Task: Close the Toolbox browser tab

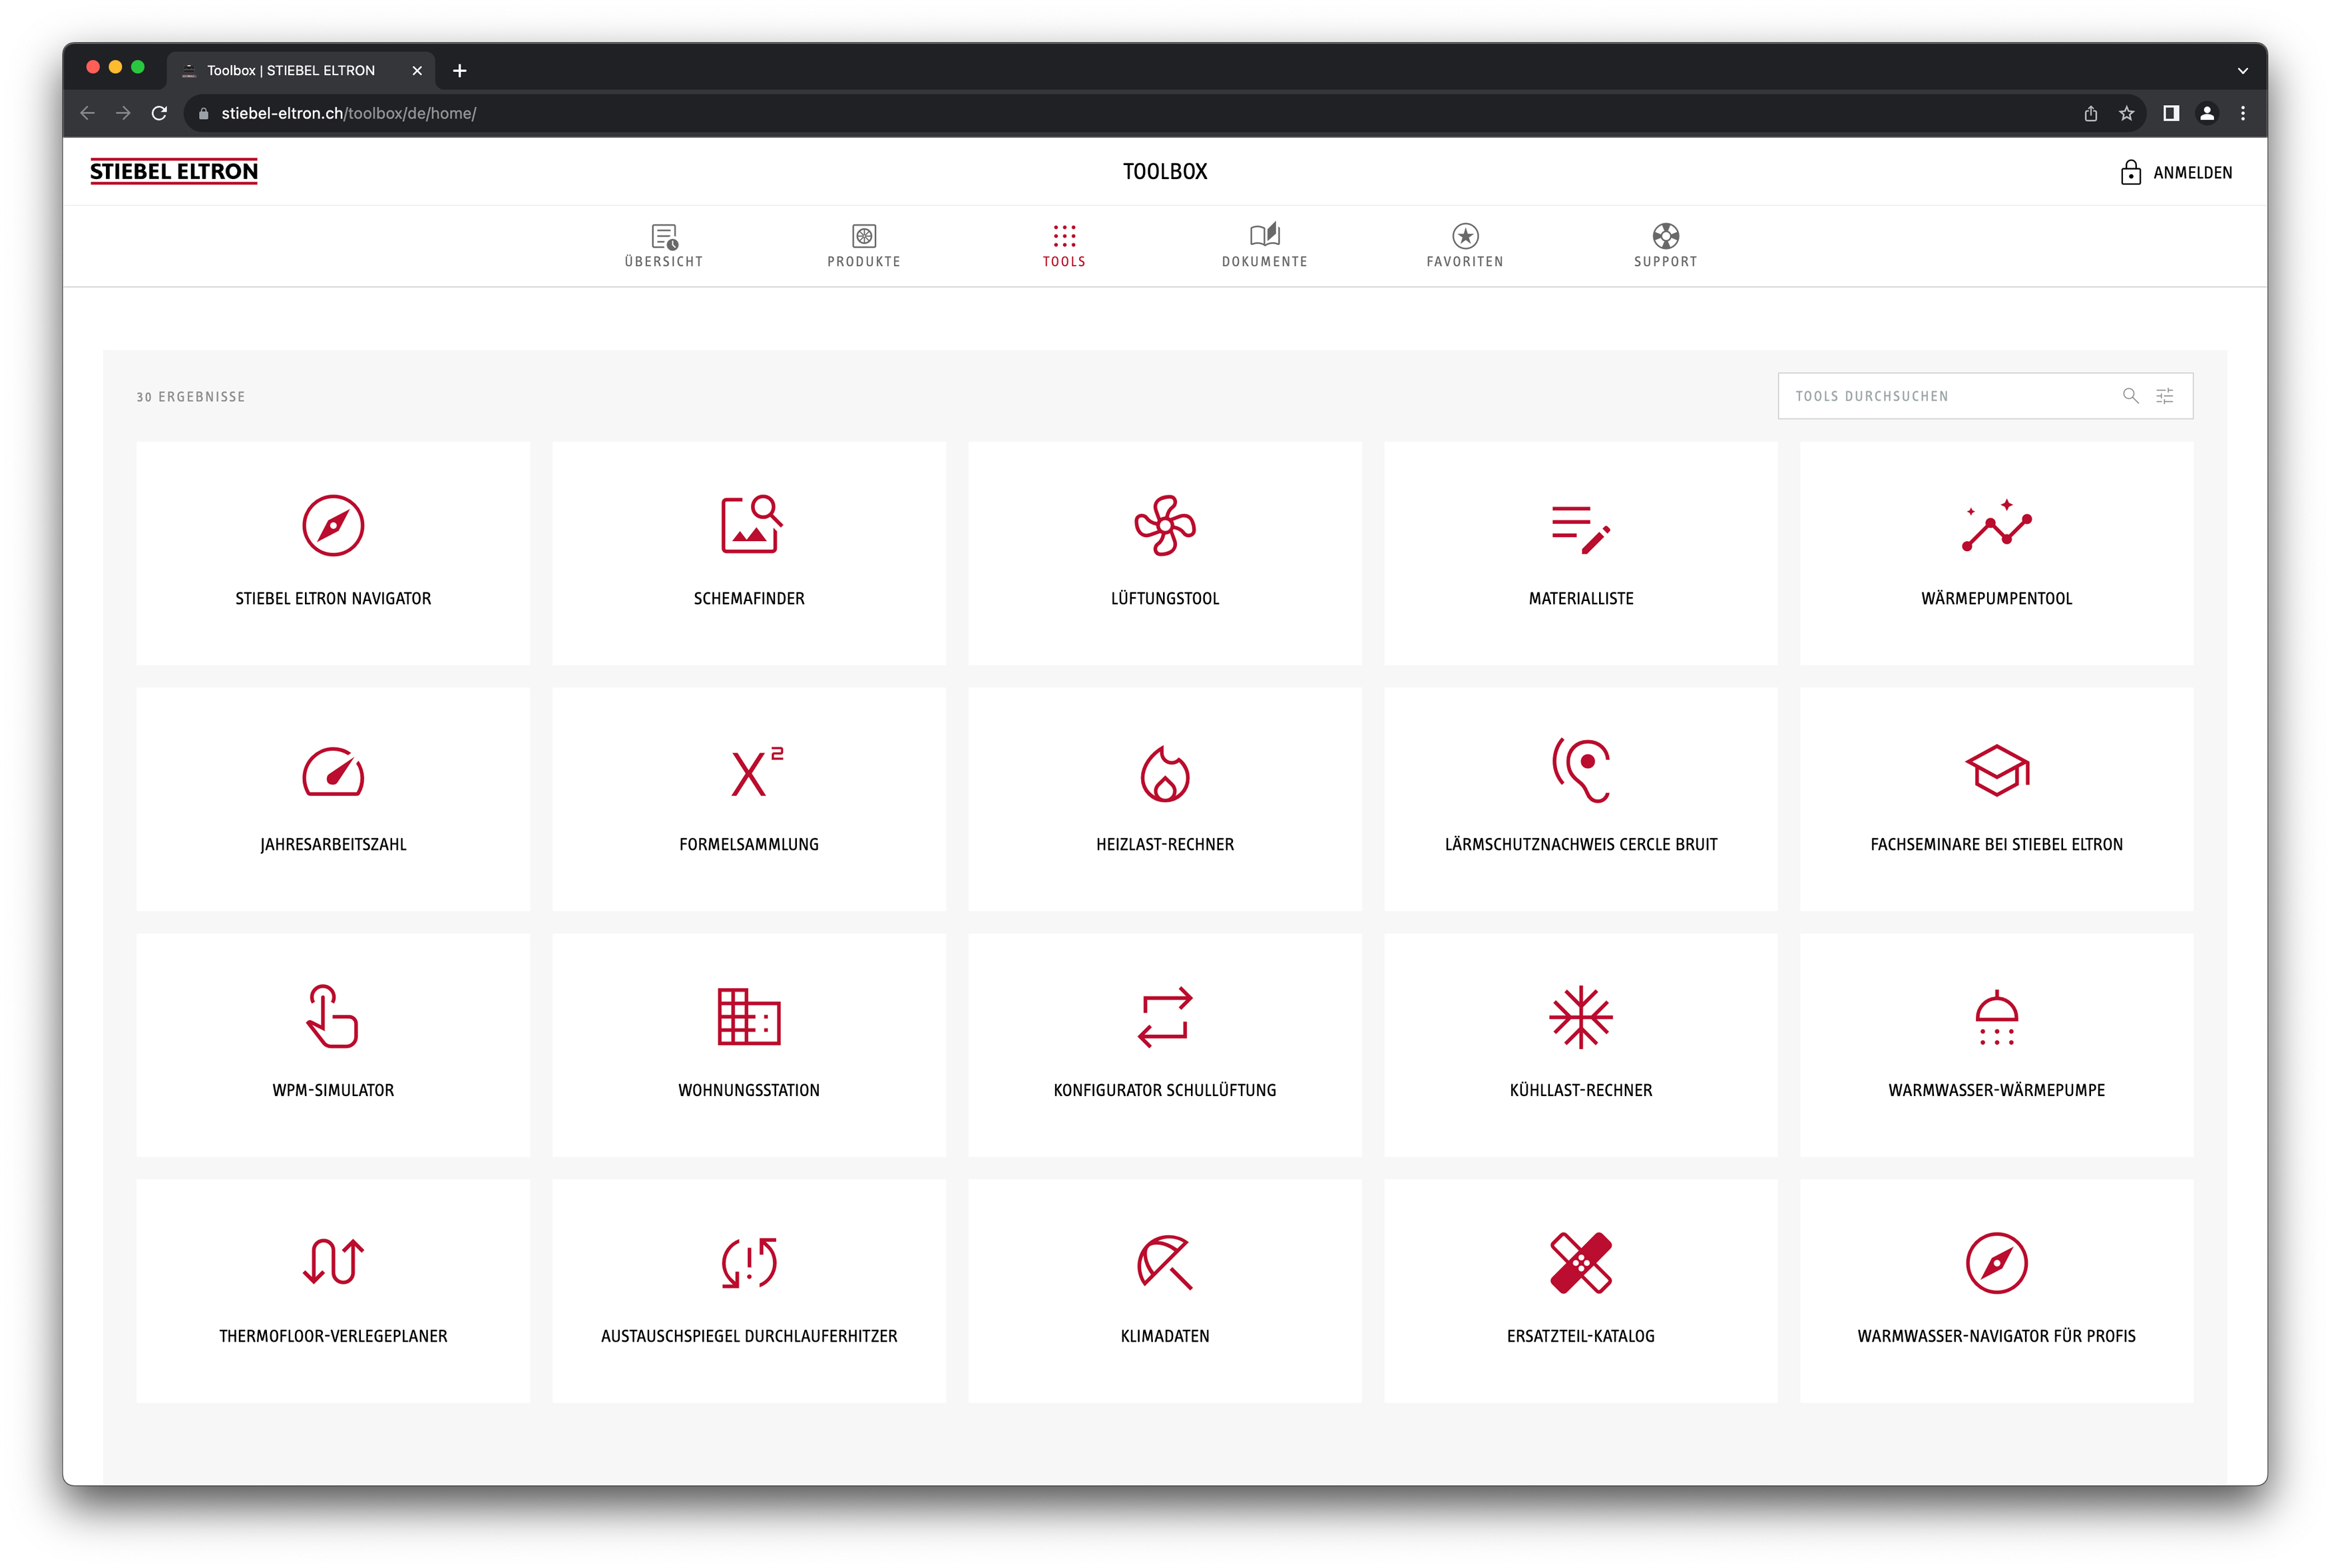Action: 417,70
